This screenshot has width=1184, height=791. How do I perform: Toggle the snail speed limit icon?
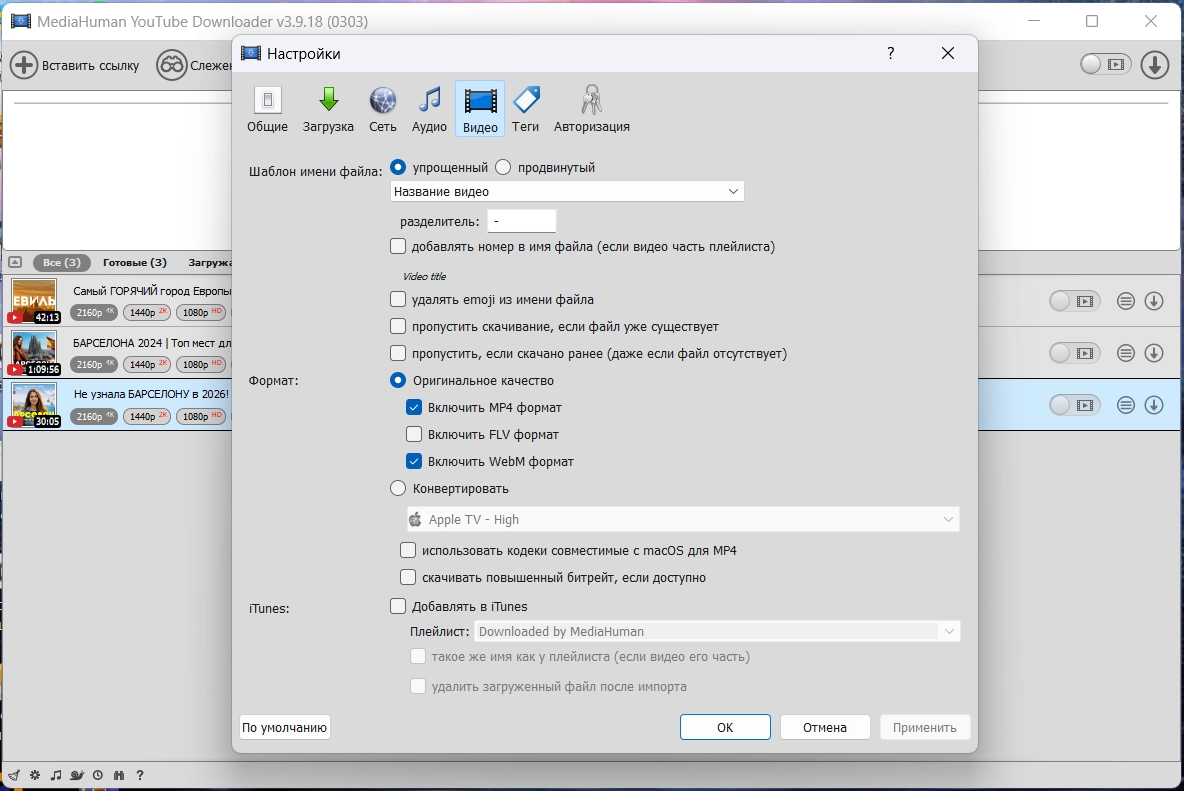tap(77, 775)
